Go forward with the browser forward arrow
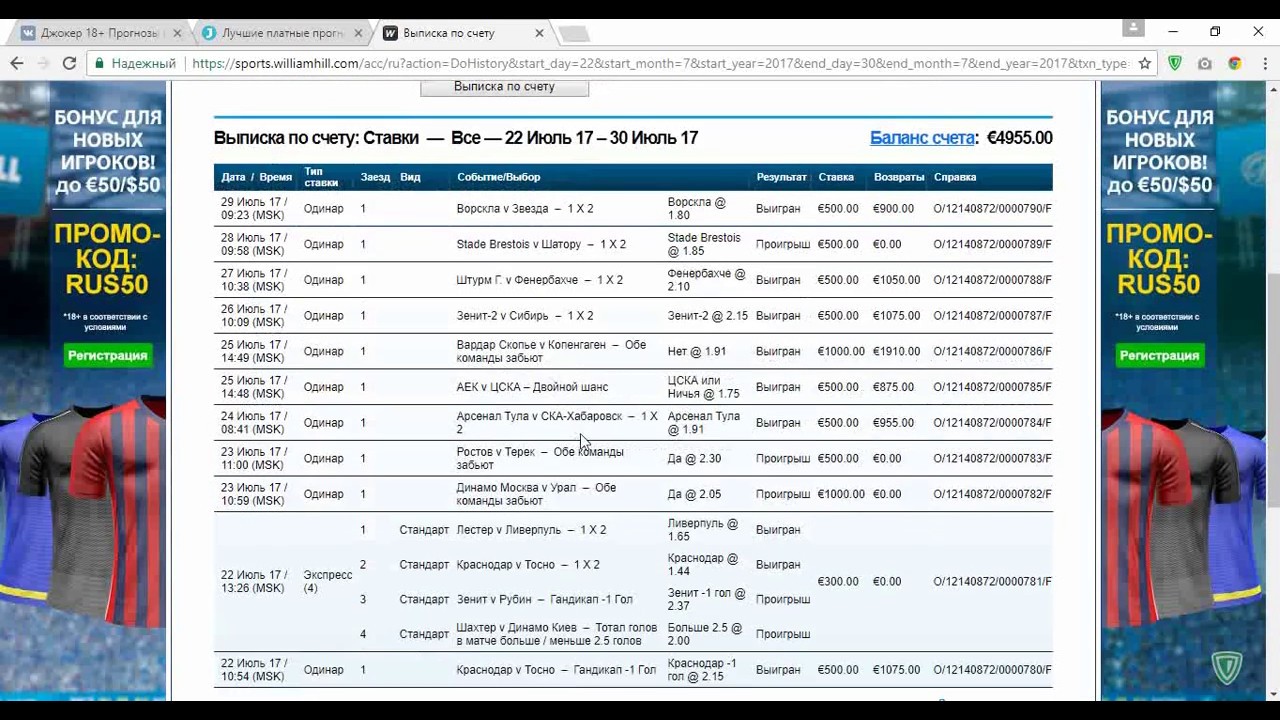The width and height of the screenshot is (1280, 720). click(x=42, y=63)
